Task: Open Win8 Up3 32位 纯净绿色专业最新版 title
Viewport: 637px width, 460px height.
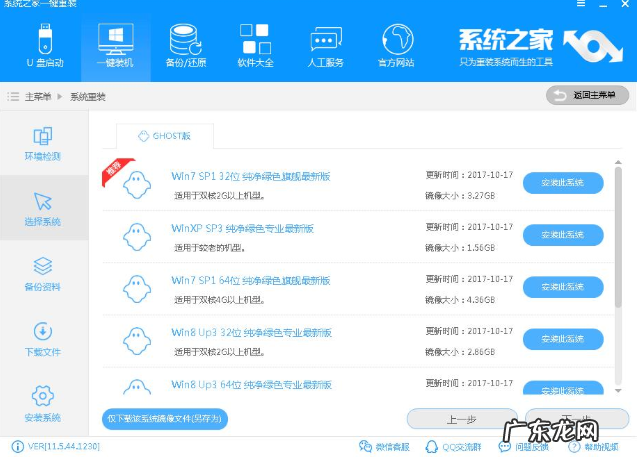Action: [x=251, y=332]
